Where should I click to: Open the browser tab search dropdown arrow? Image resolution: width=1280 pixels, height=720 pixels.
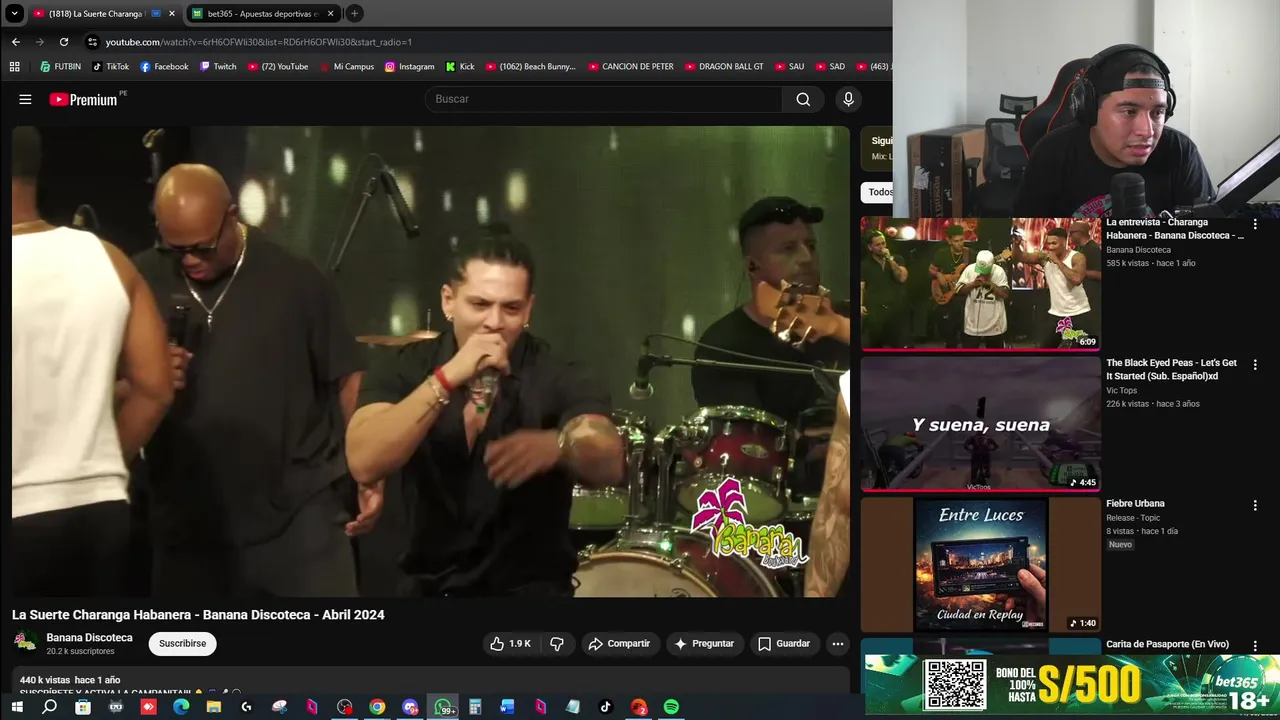coord(14,14)
